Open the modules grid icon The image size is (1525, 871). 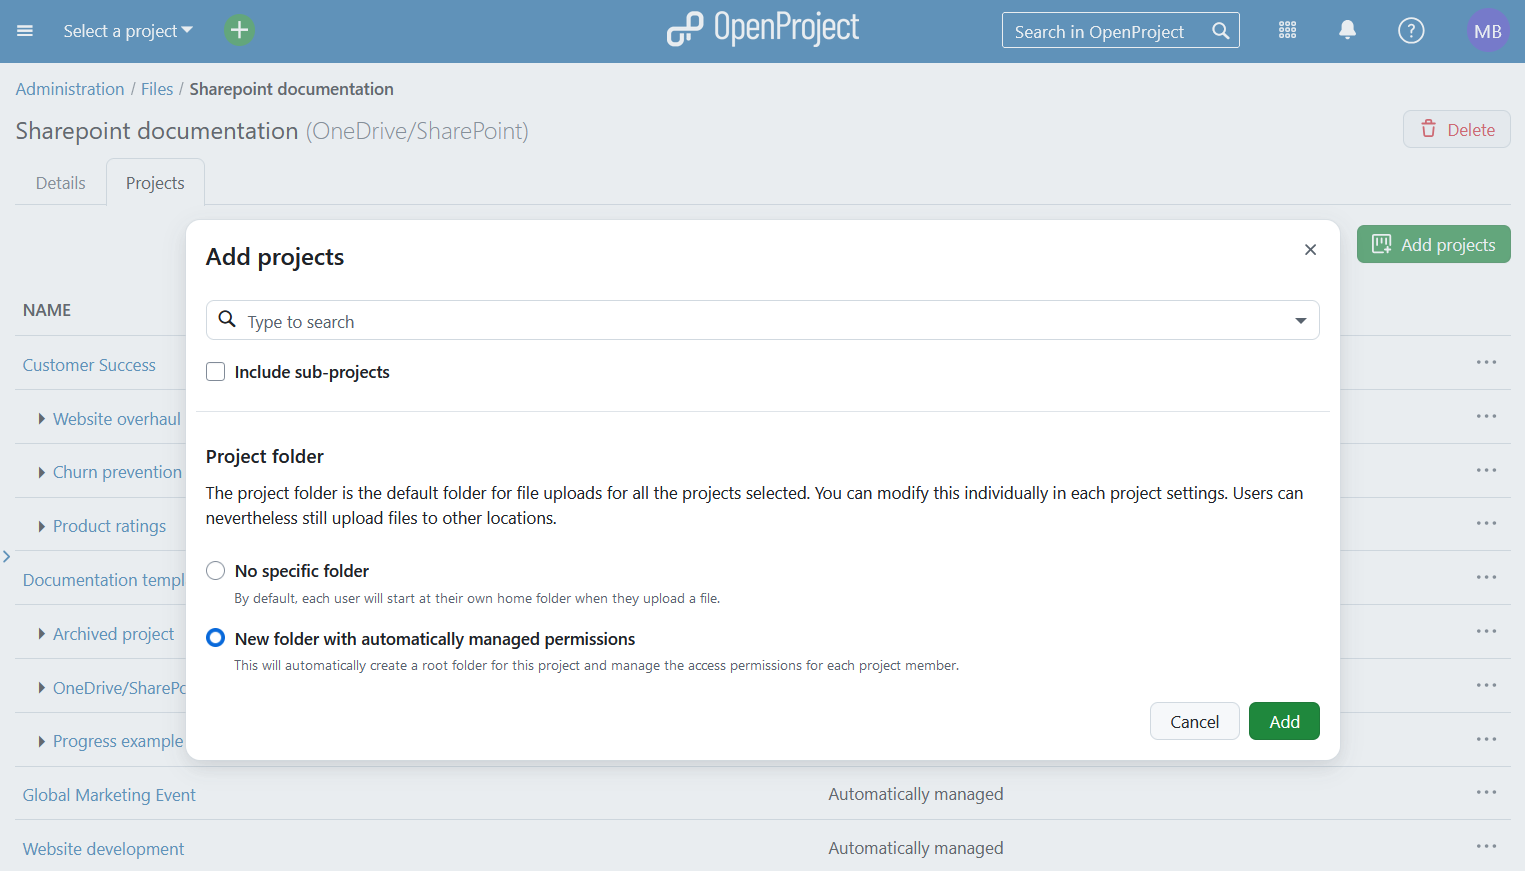(1287, 31)
